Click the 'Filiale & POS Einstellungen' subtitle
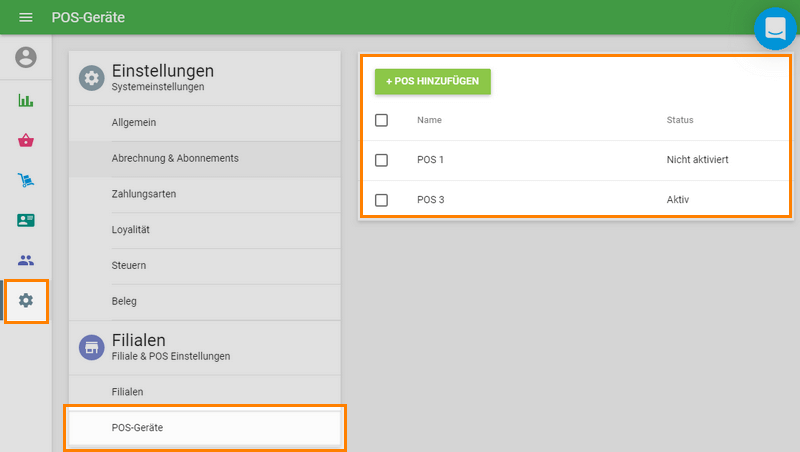This screenshot has width=800, height=452. click(x=171, y=356)
